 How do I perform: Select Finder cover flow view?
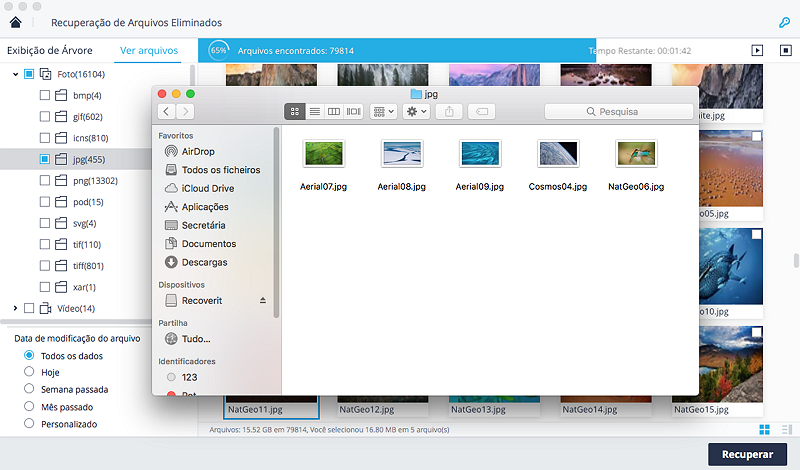354,111
